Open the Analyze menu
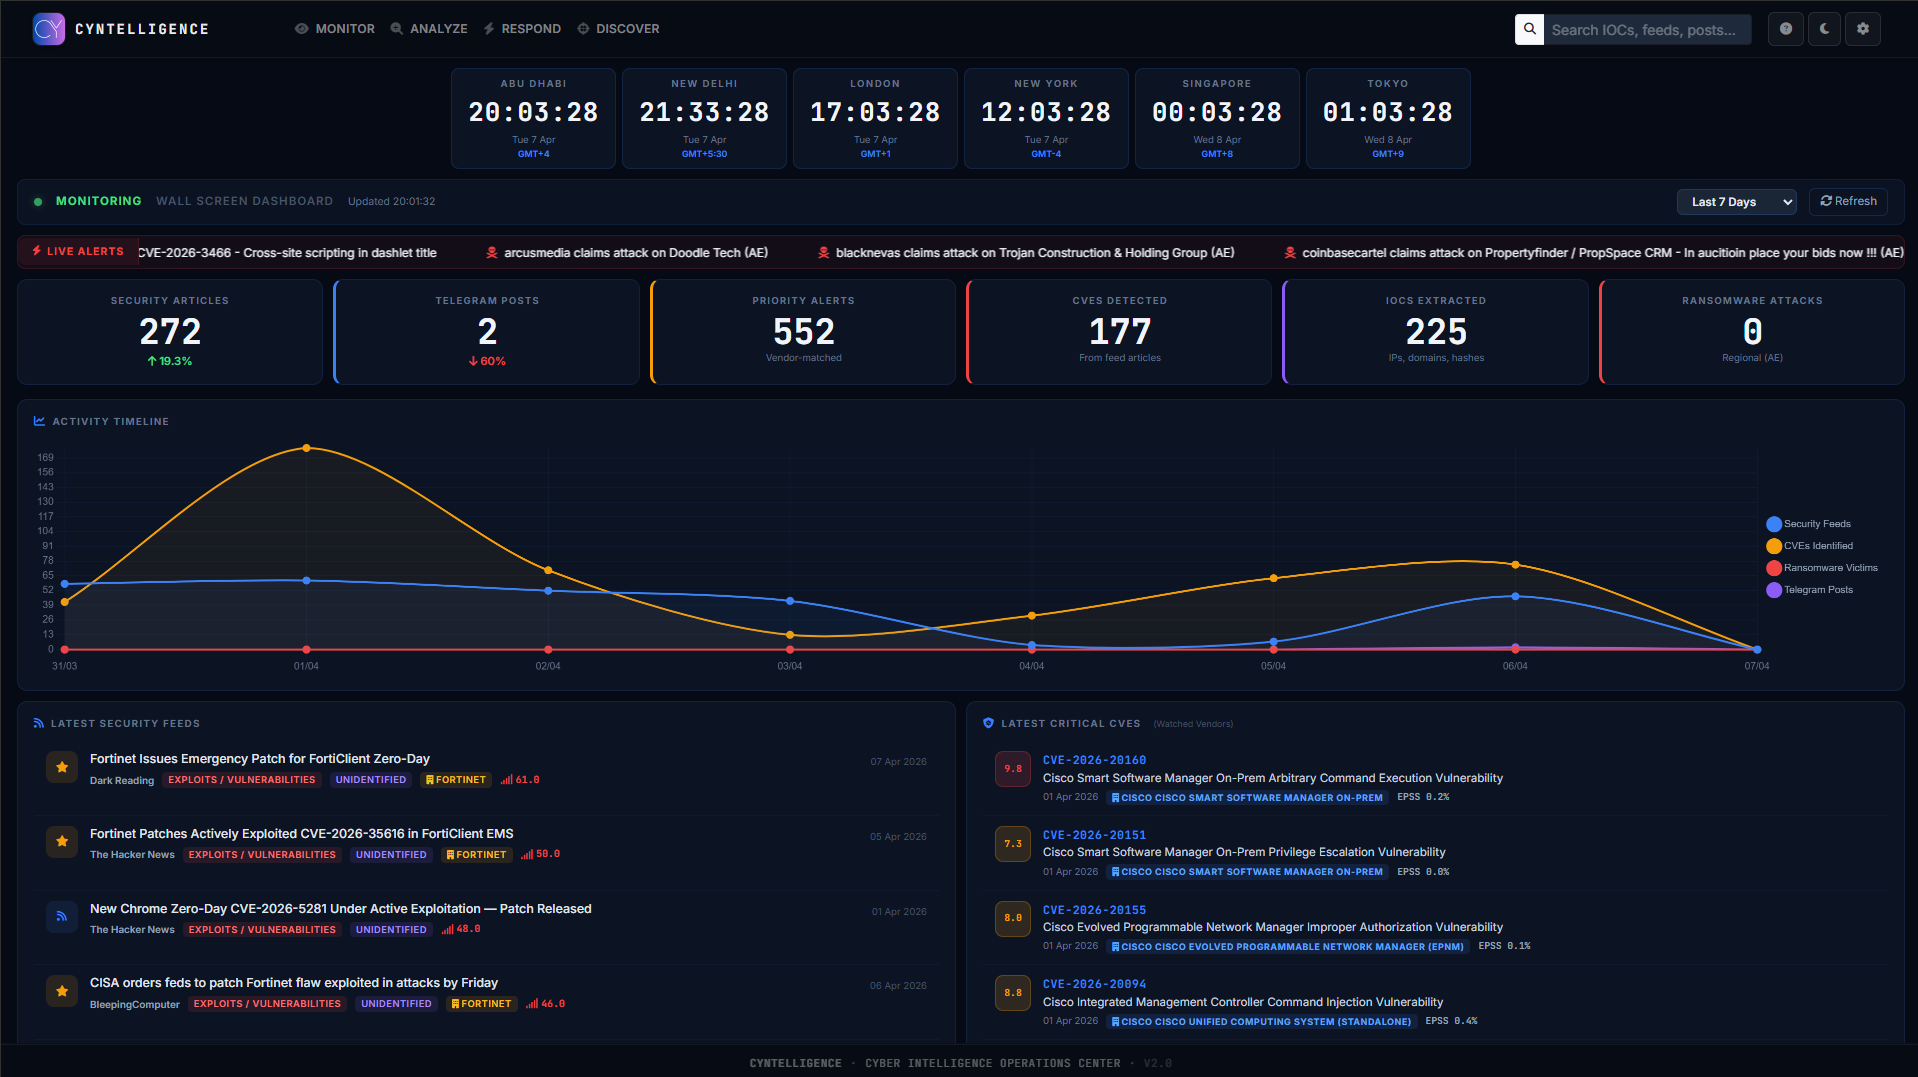1918x1077 pixels. (x=429, y=29)
